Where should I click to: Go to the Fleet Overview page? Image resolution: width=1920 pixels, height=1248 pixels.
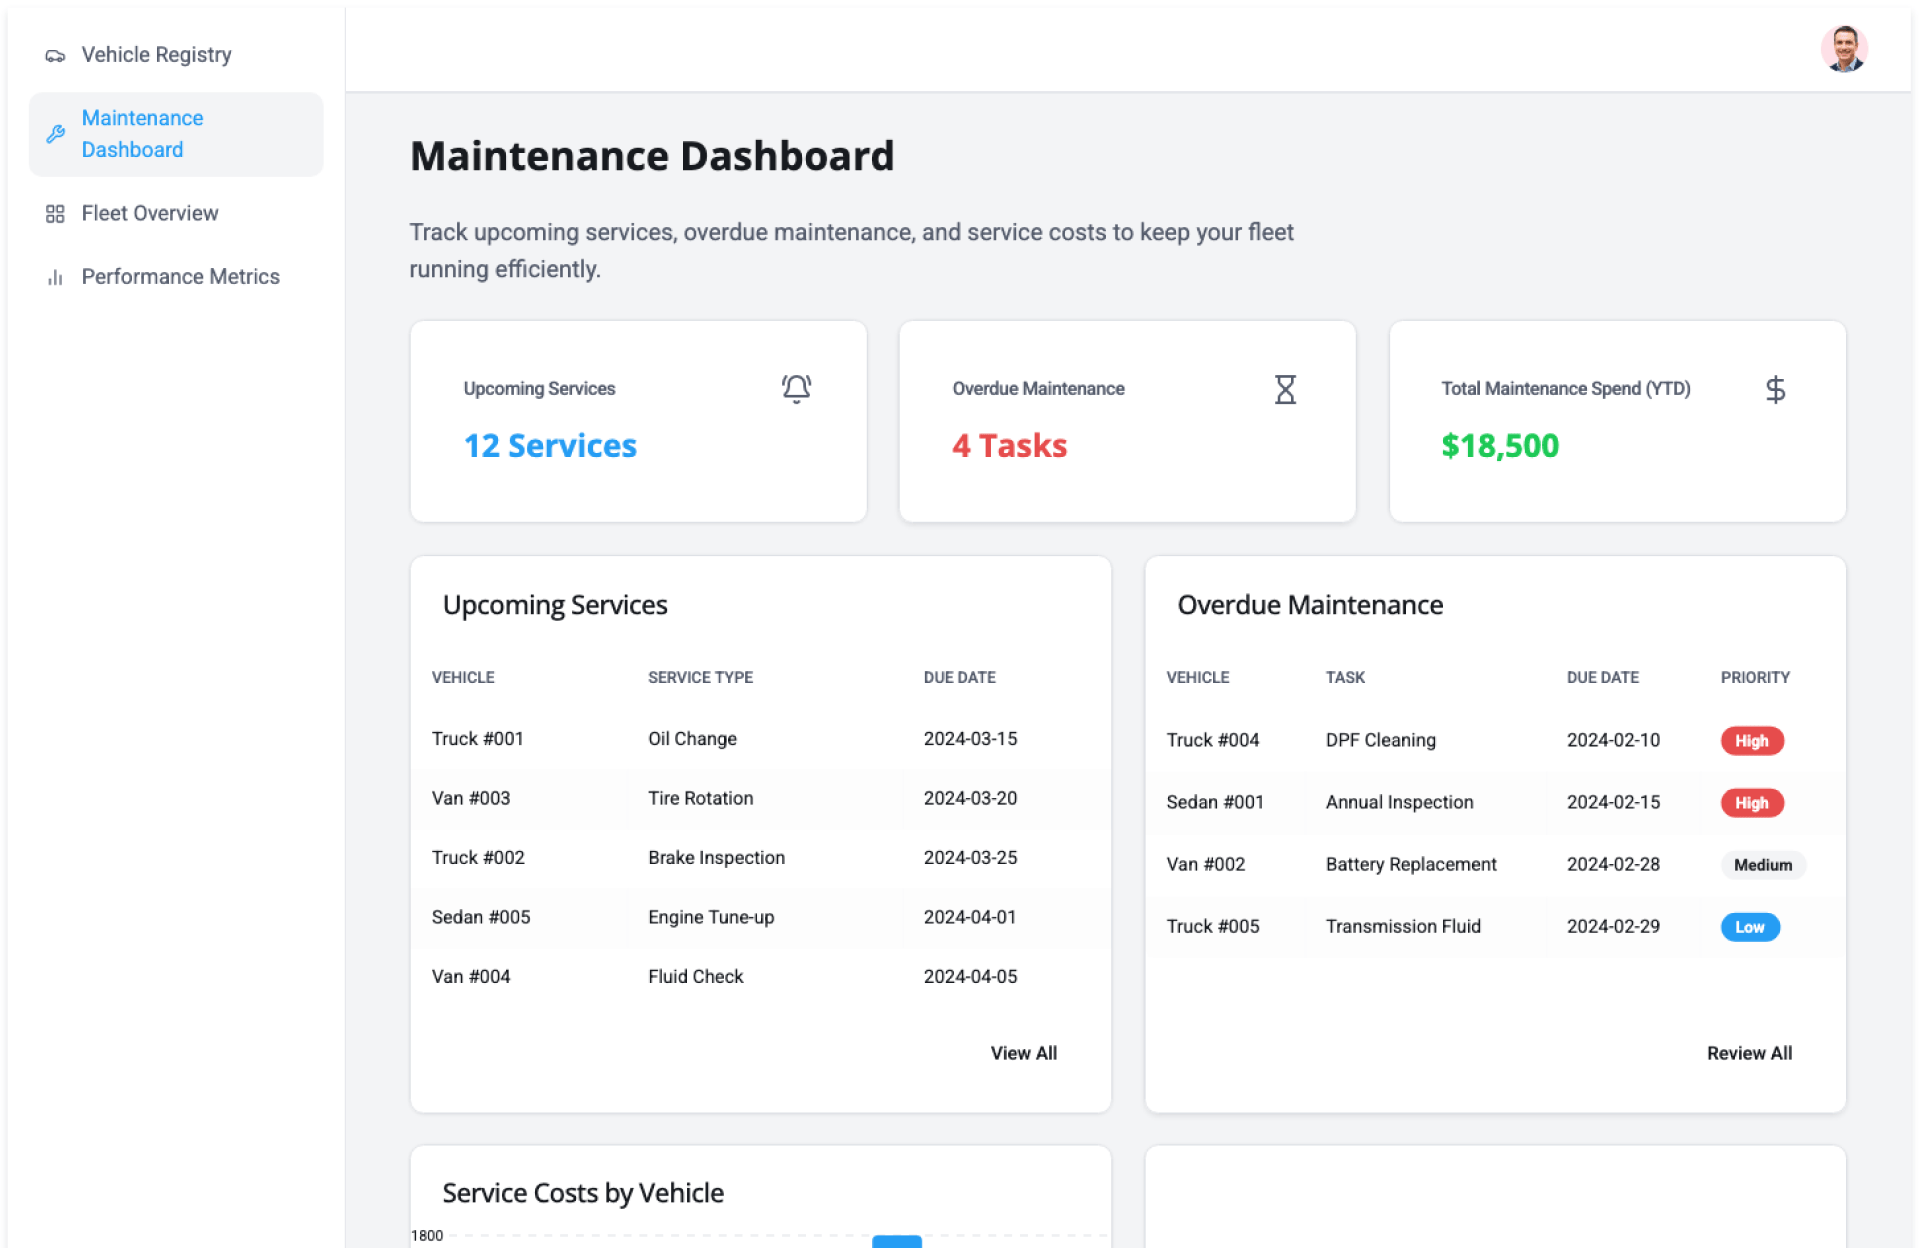(150, 213)
